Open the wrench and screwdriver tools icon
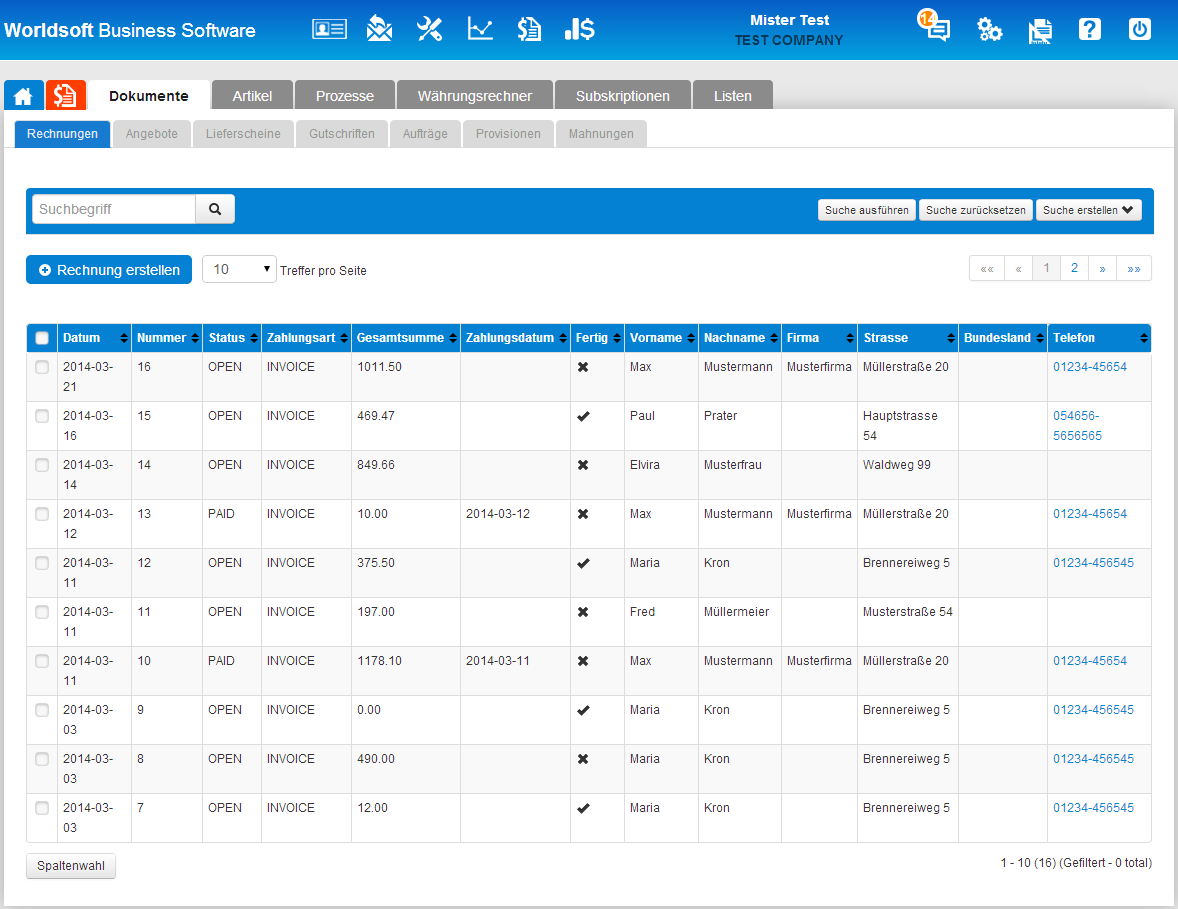1178x909 pixels. pyautogui.click(x=430, y=29)
